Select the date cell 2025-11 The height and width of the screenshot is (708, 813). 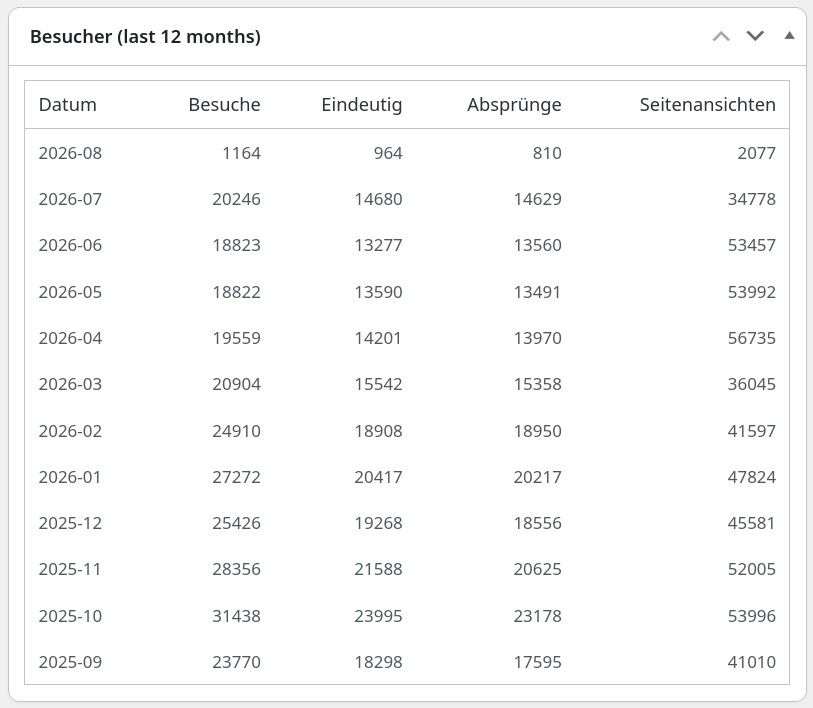point(70,570)
